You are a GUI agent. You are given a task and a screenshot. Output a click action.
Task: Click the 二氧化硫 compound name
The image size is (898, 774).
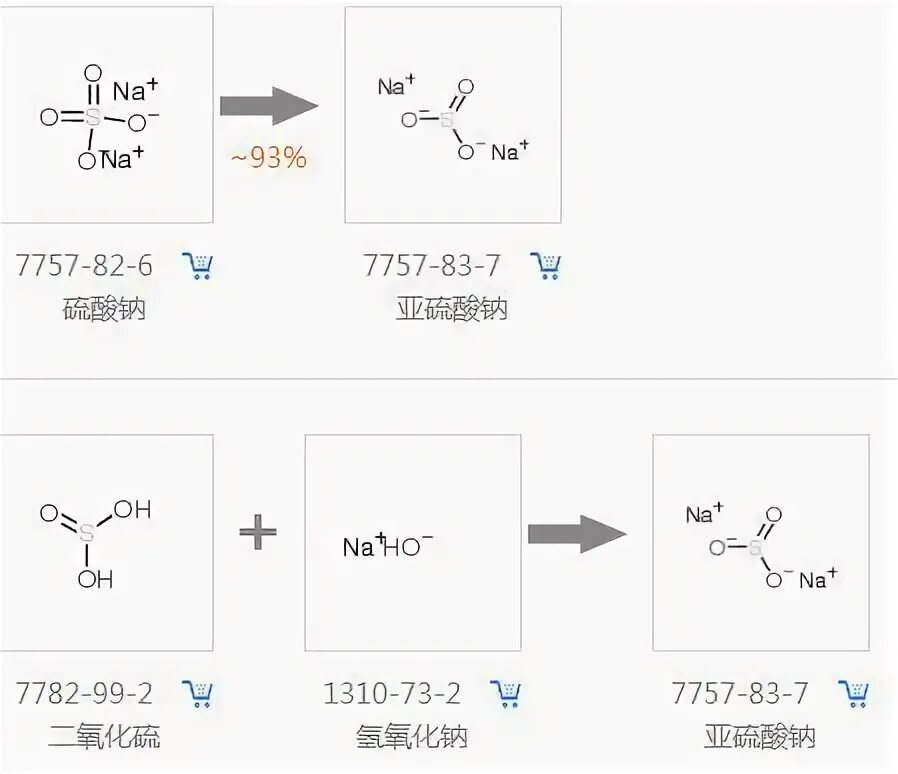(104, 737)
